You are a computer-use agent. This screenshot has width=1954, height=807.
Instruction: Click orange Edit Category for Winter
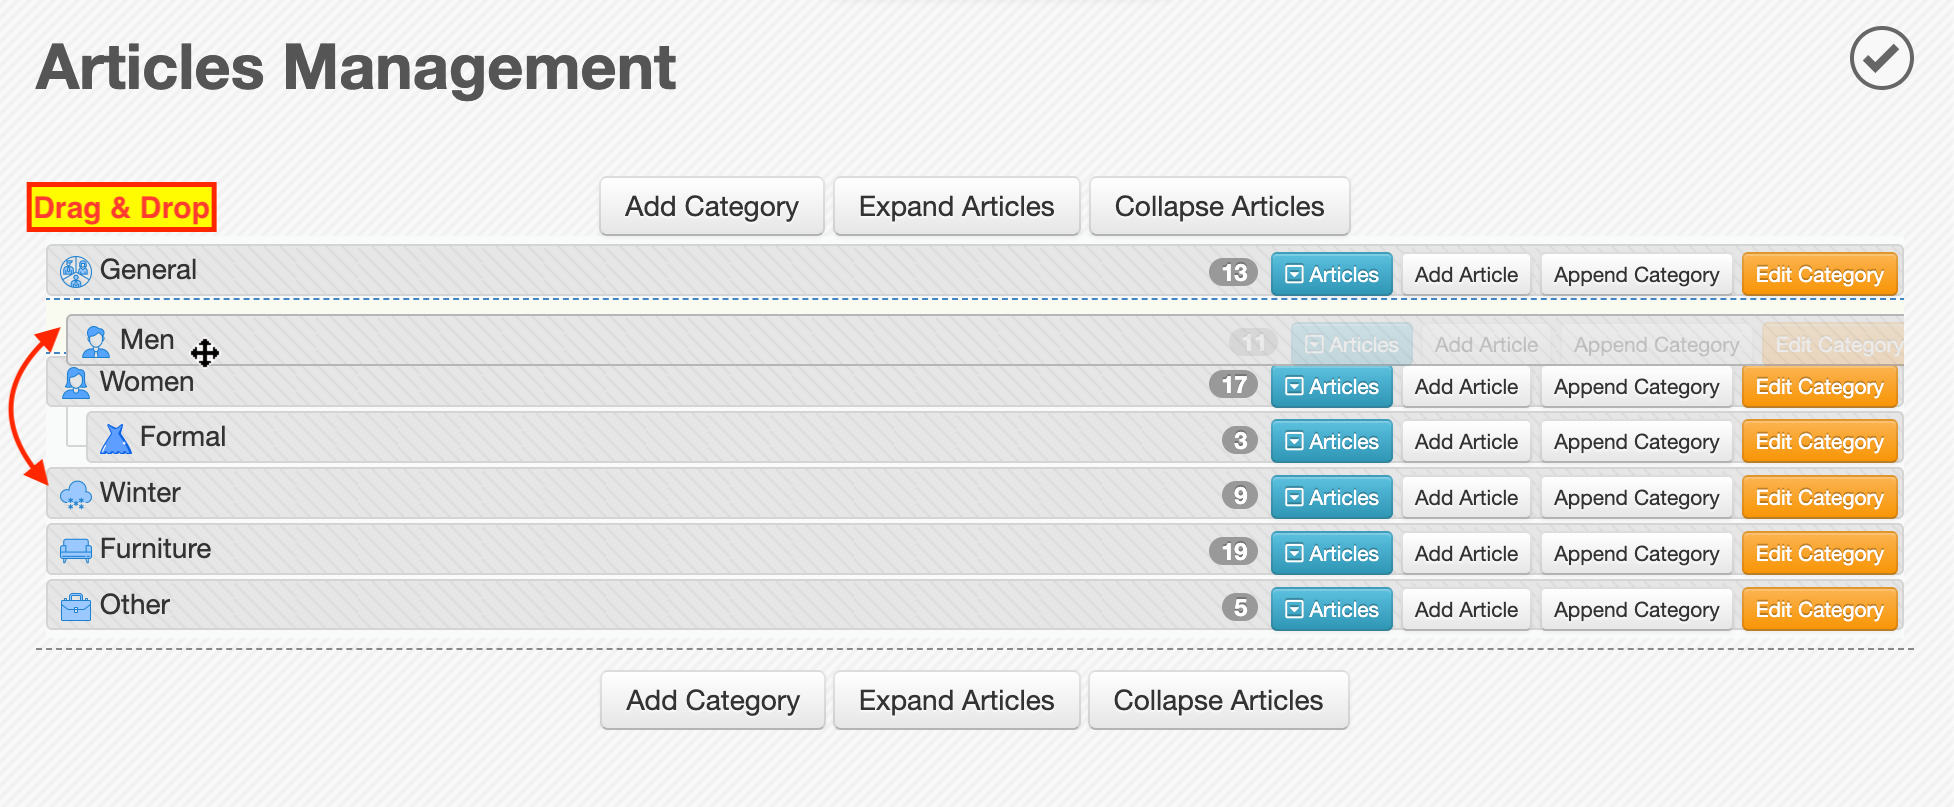pos(1819,497)
